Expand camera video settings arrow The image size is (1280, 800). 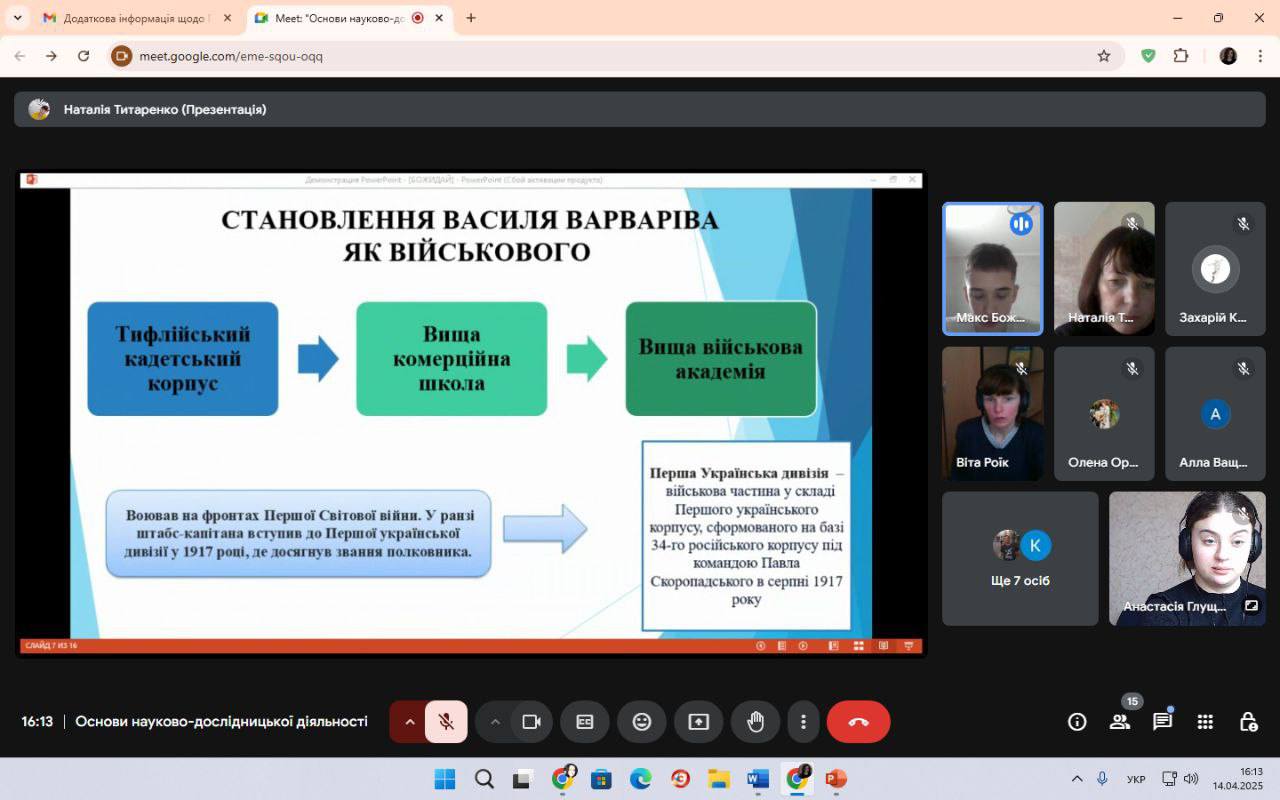coord(495,722)
